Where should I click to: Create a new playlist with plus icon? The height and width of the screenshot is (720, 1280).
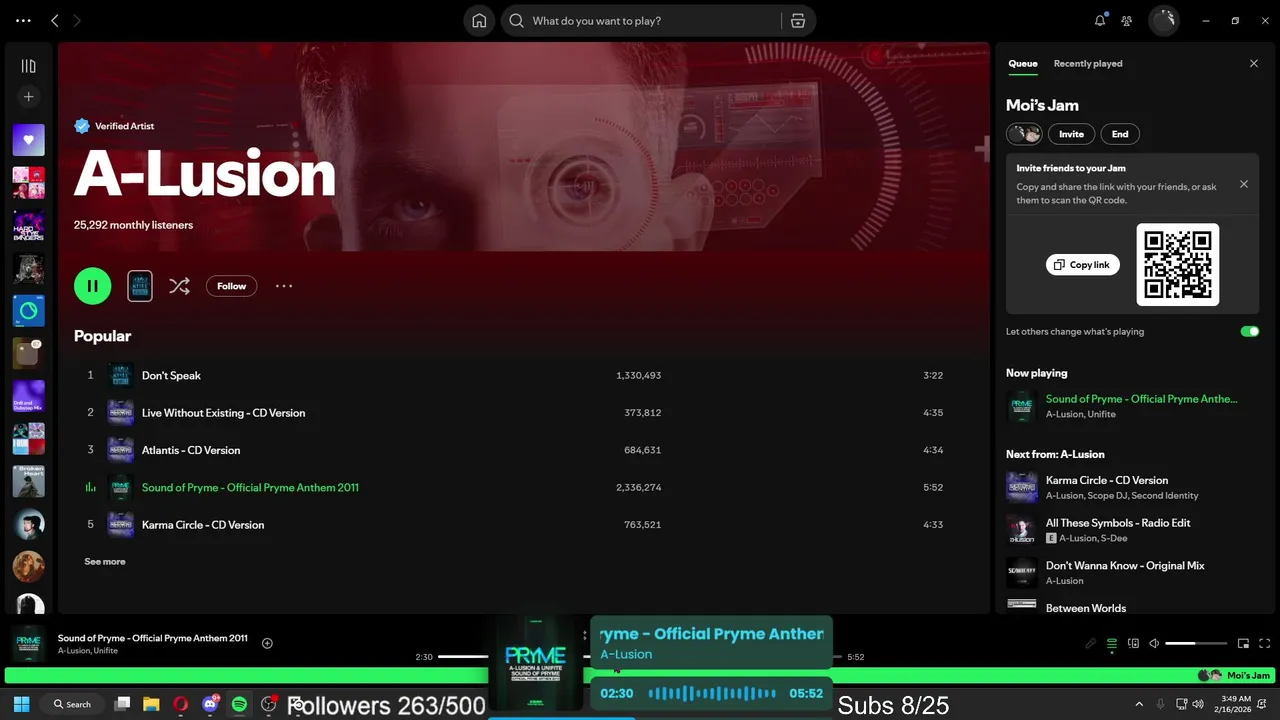coord(28,97)
